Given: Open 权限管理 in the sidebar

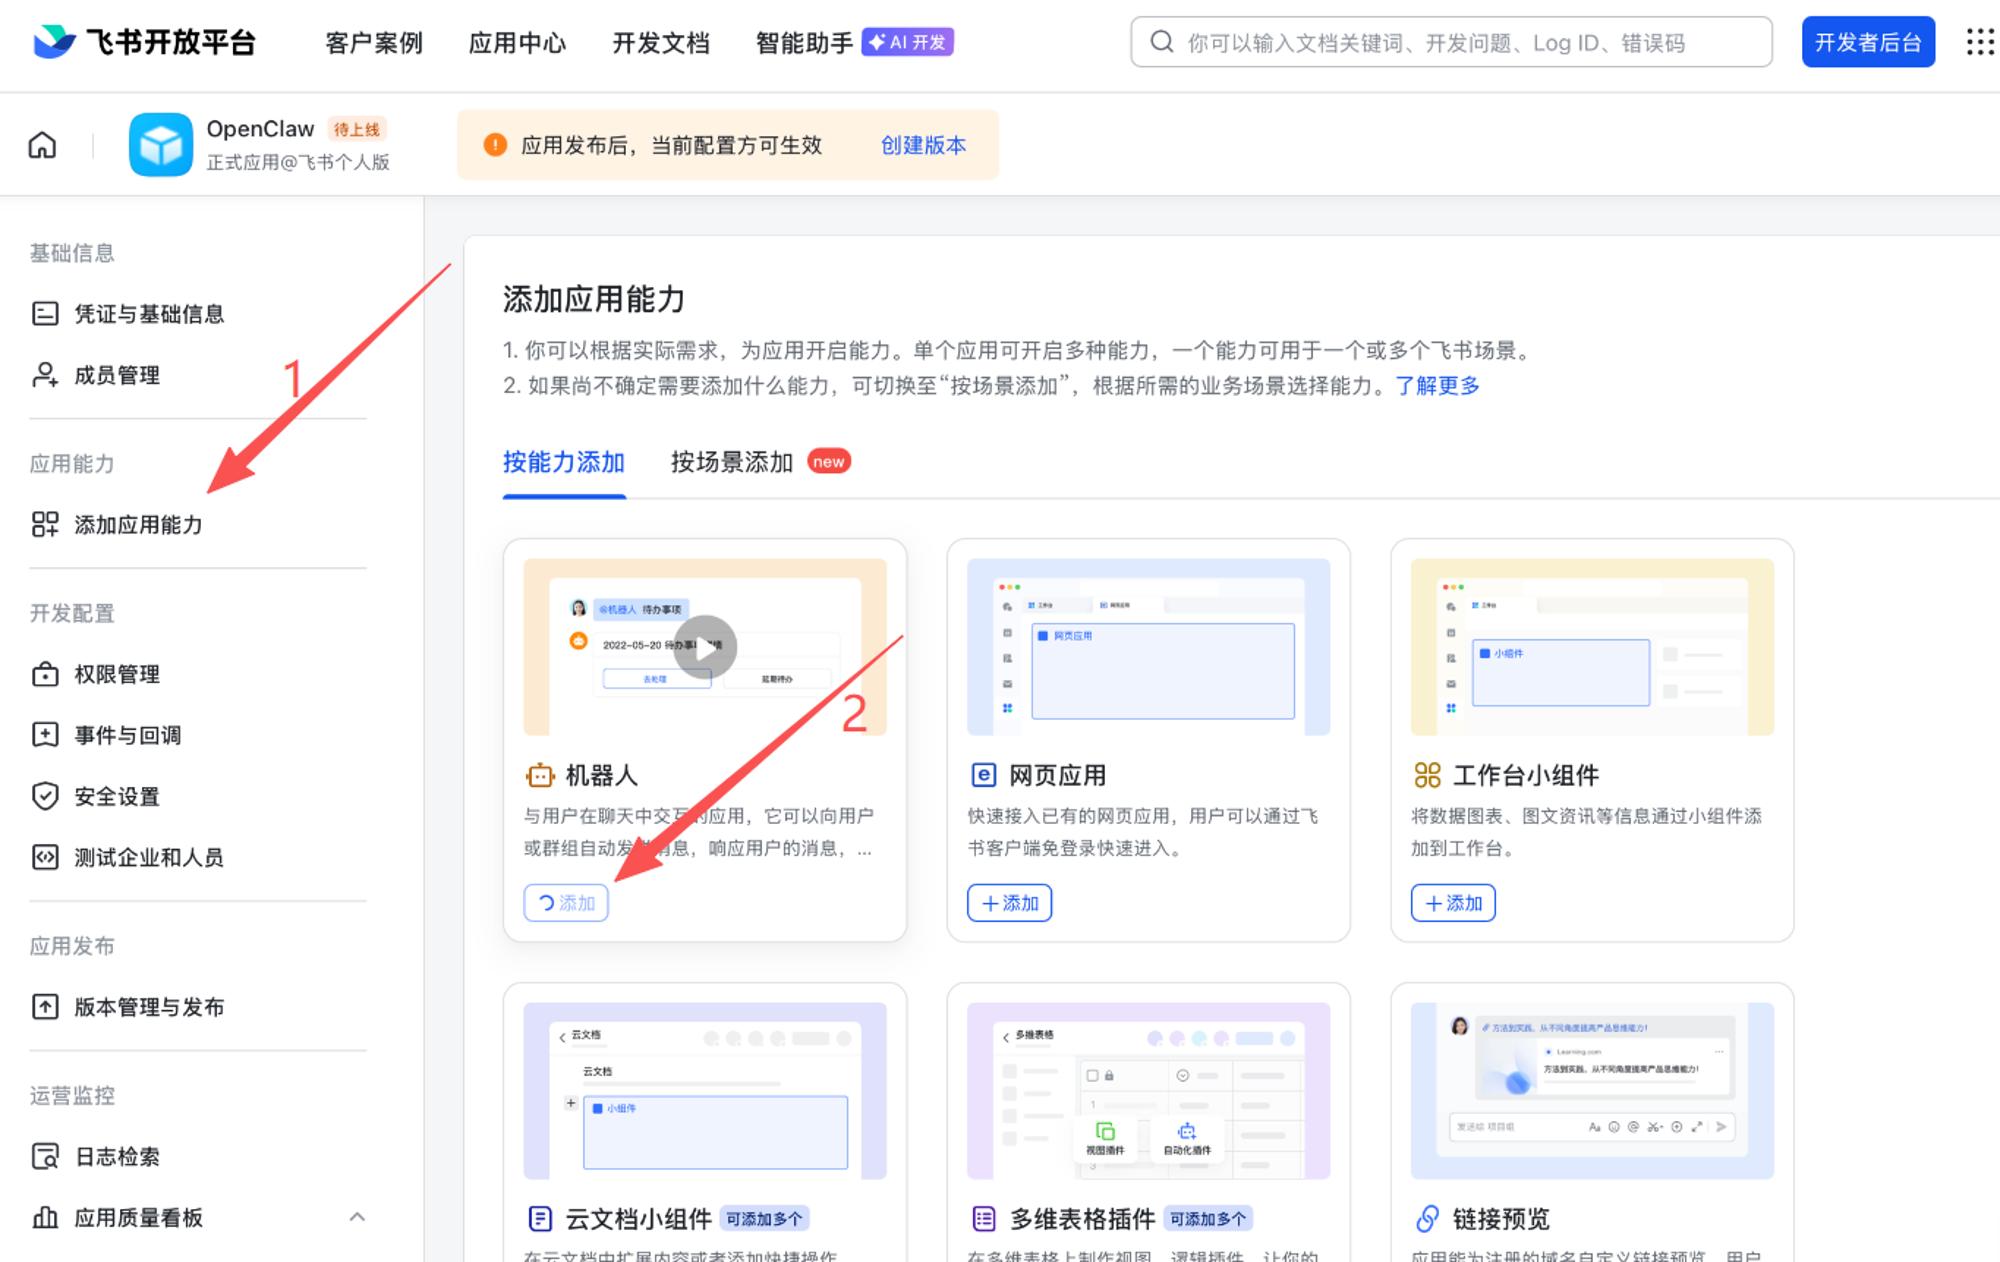Looking at the screenshot, I should pyautogui.click(x=116, y=674).
